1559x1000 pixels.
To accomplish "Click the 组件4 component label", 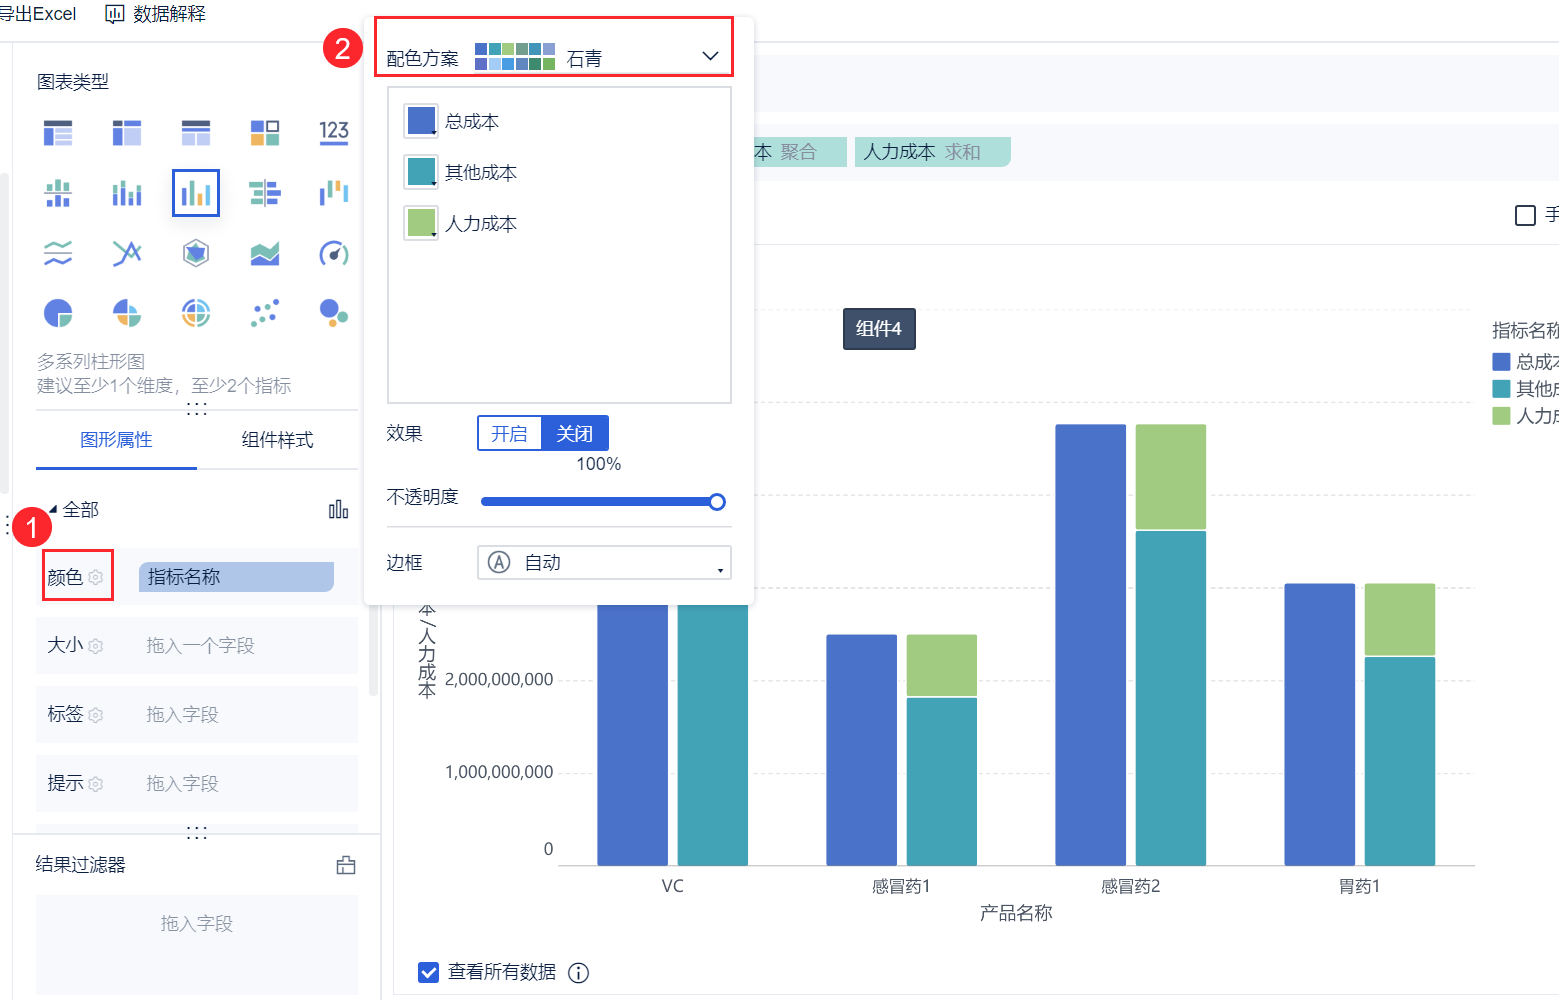I will tap(879, 329).
